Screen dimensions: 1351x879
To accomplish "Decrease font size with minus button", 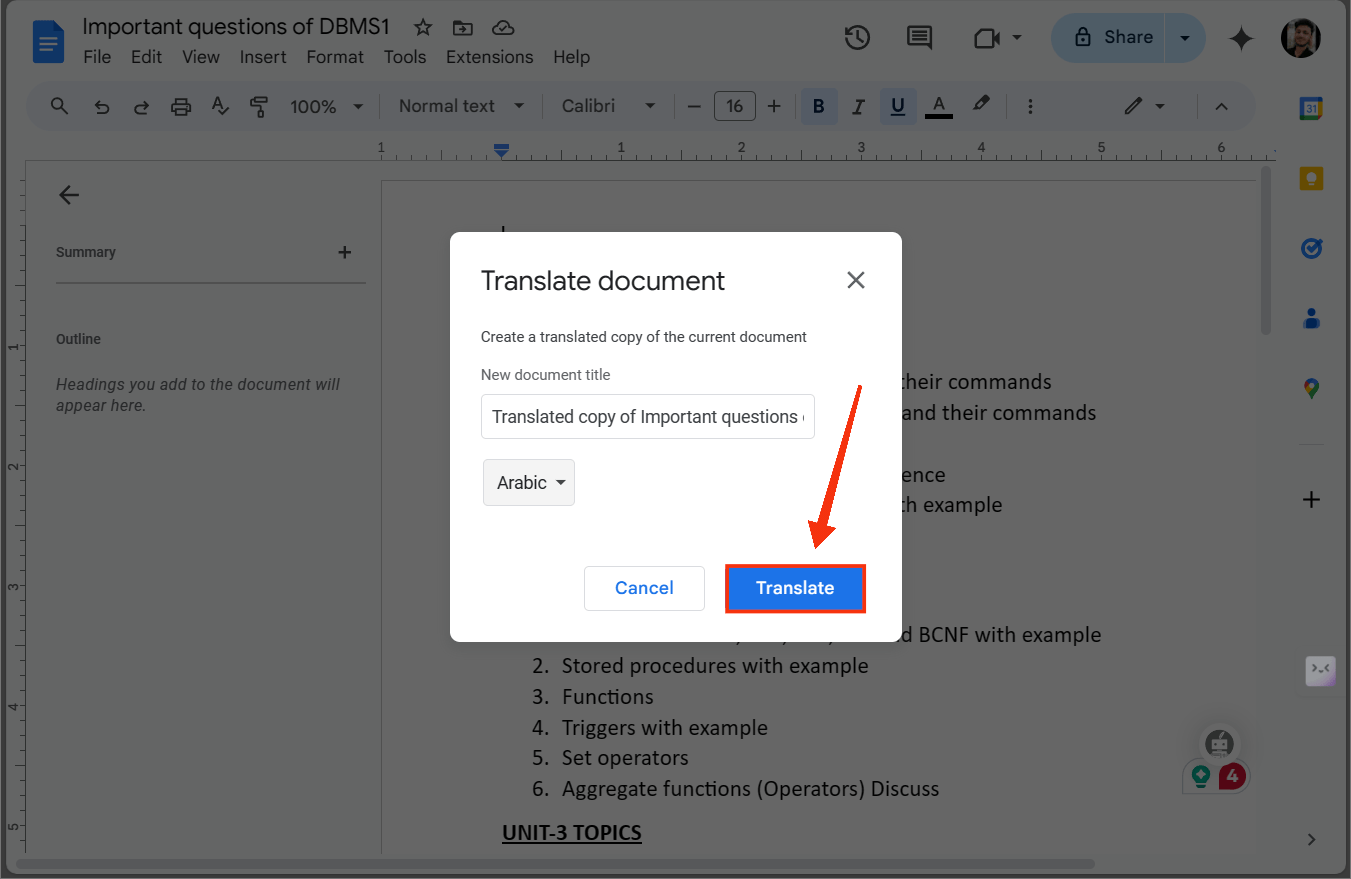I will click(694, 106).
